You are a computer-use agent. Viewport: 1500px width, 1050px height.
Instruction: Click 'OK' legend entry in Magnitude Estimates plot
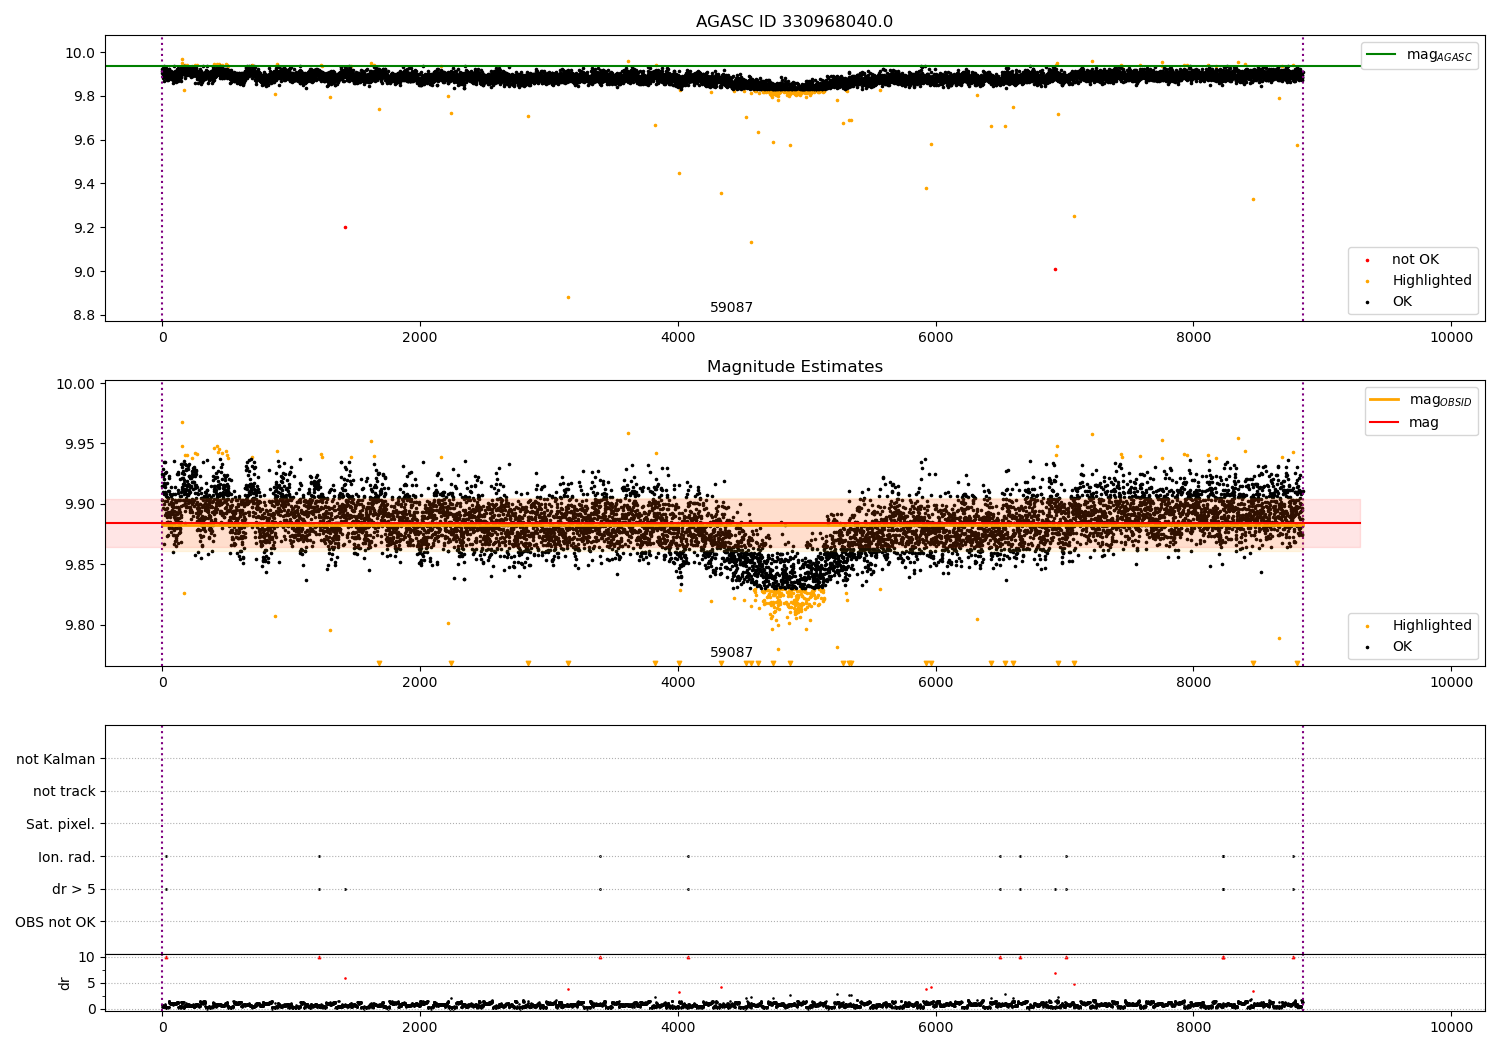coord(1402,647)
